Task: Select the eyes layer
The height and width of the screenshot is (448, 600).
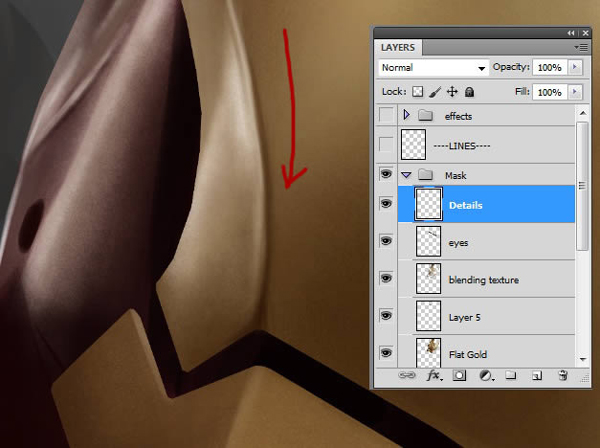Action: point(486,242)
